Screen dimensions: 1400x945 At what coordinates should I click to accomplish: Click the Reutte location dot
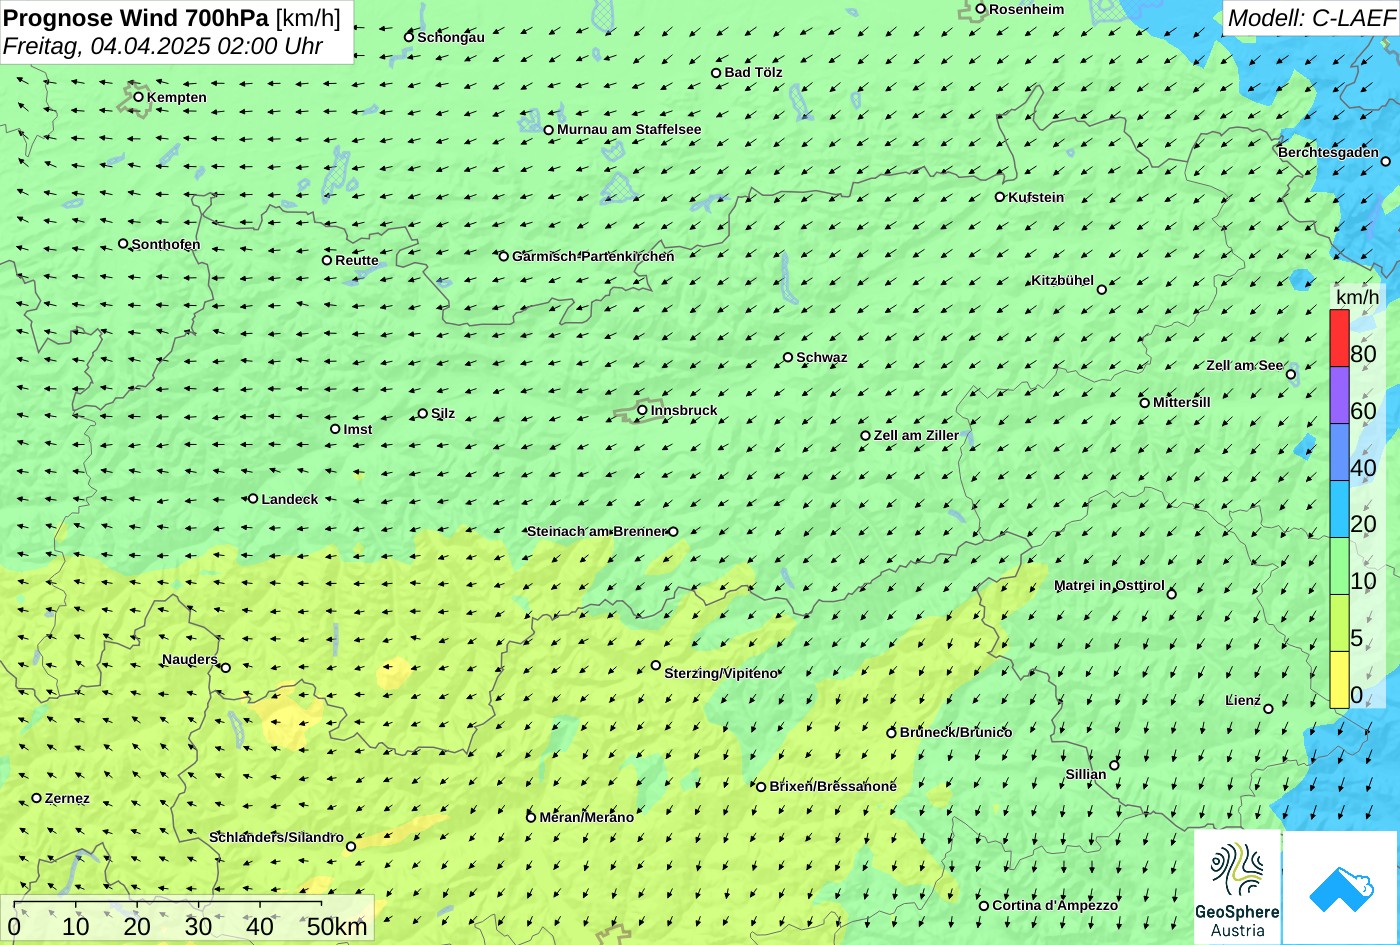[327, 260]
